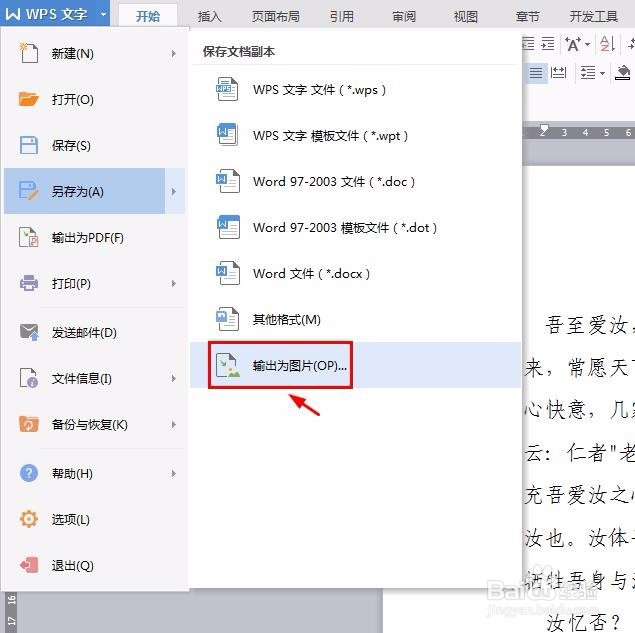This screenshot has height=633, width=635.
Task: Switch to the 引用 ribbon tab
Action: coord(341,16)
